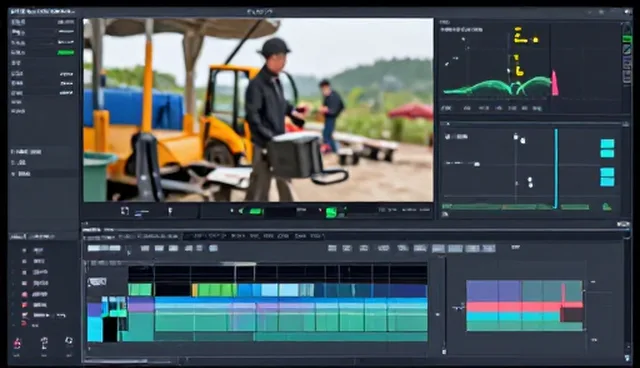
Task: Toggle the upper cyan square in the right graph panel
Action: [607, 148]
